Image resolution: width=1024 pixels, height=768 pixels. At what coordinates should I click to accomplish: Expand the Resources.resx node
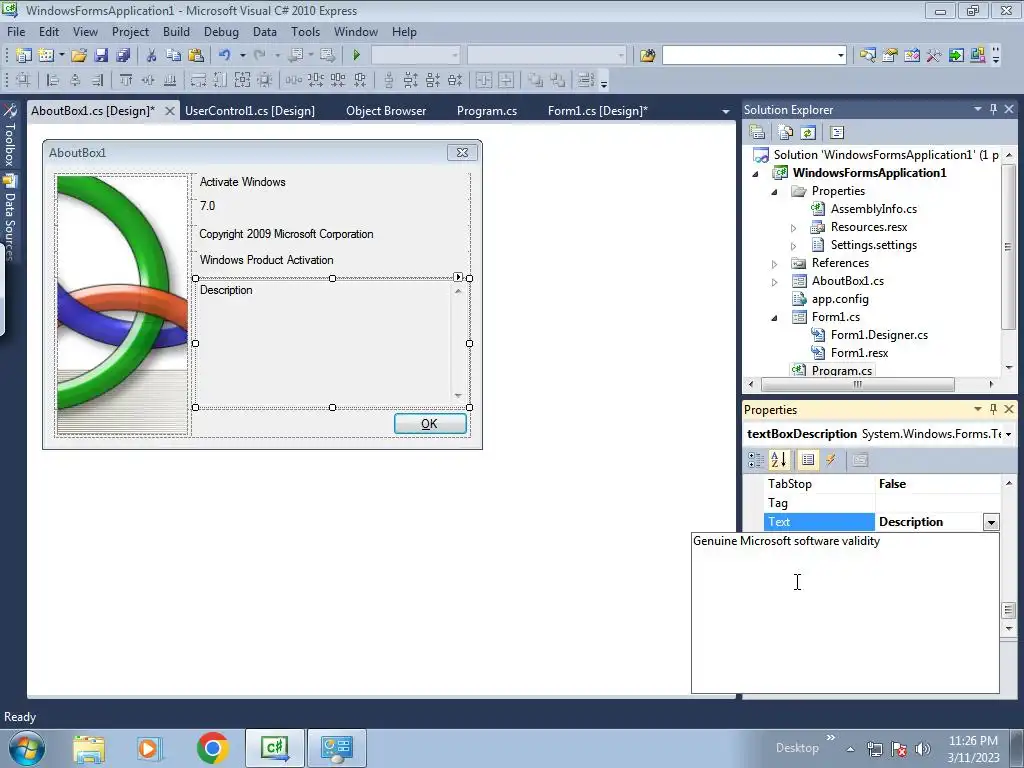[x=793, y=228]
